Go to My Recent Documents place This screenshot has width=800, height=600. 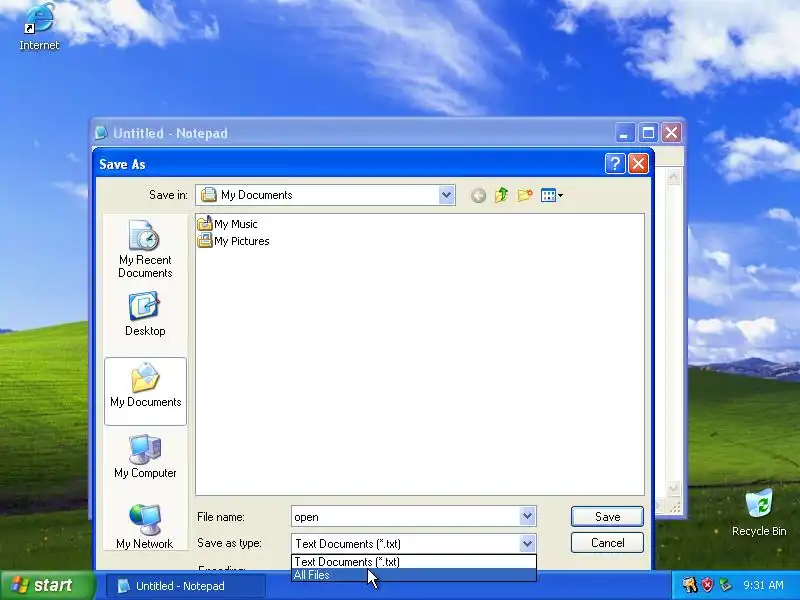[x=145, y=249]
